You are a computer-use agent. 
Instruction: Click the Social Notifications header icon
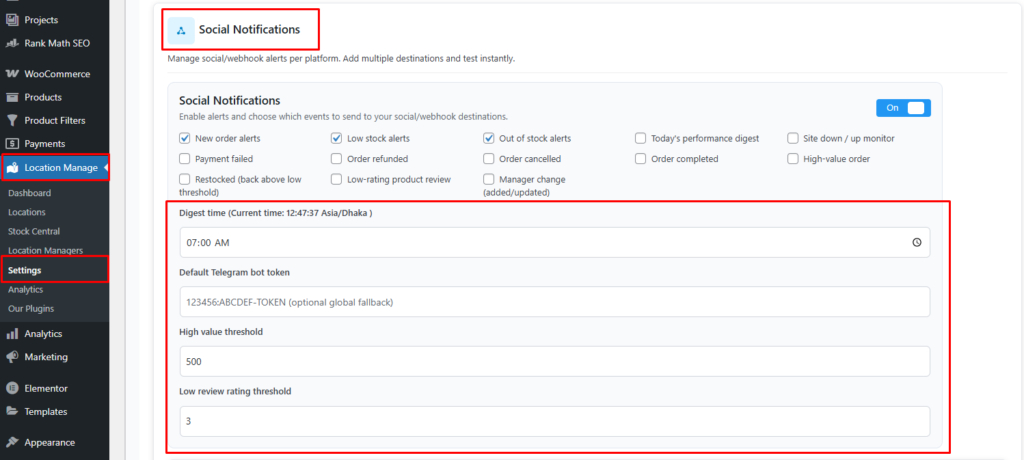(x=181, y=31)
